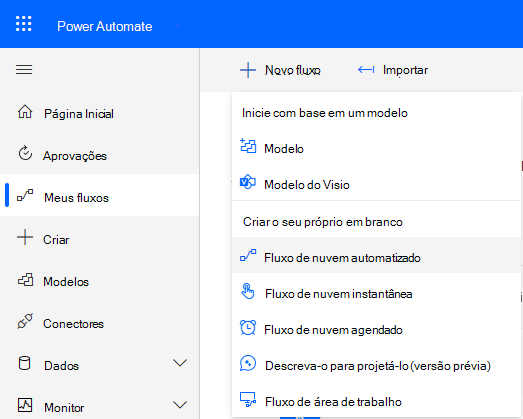Viewport: 523px width, 419px height.
Task: Click the Criar plus icon
Action: point(25,238)
